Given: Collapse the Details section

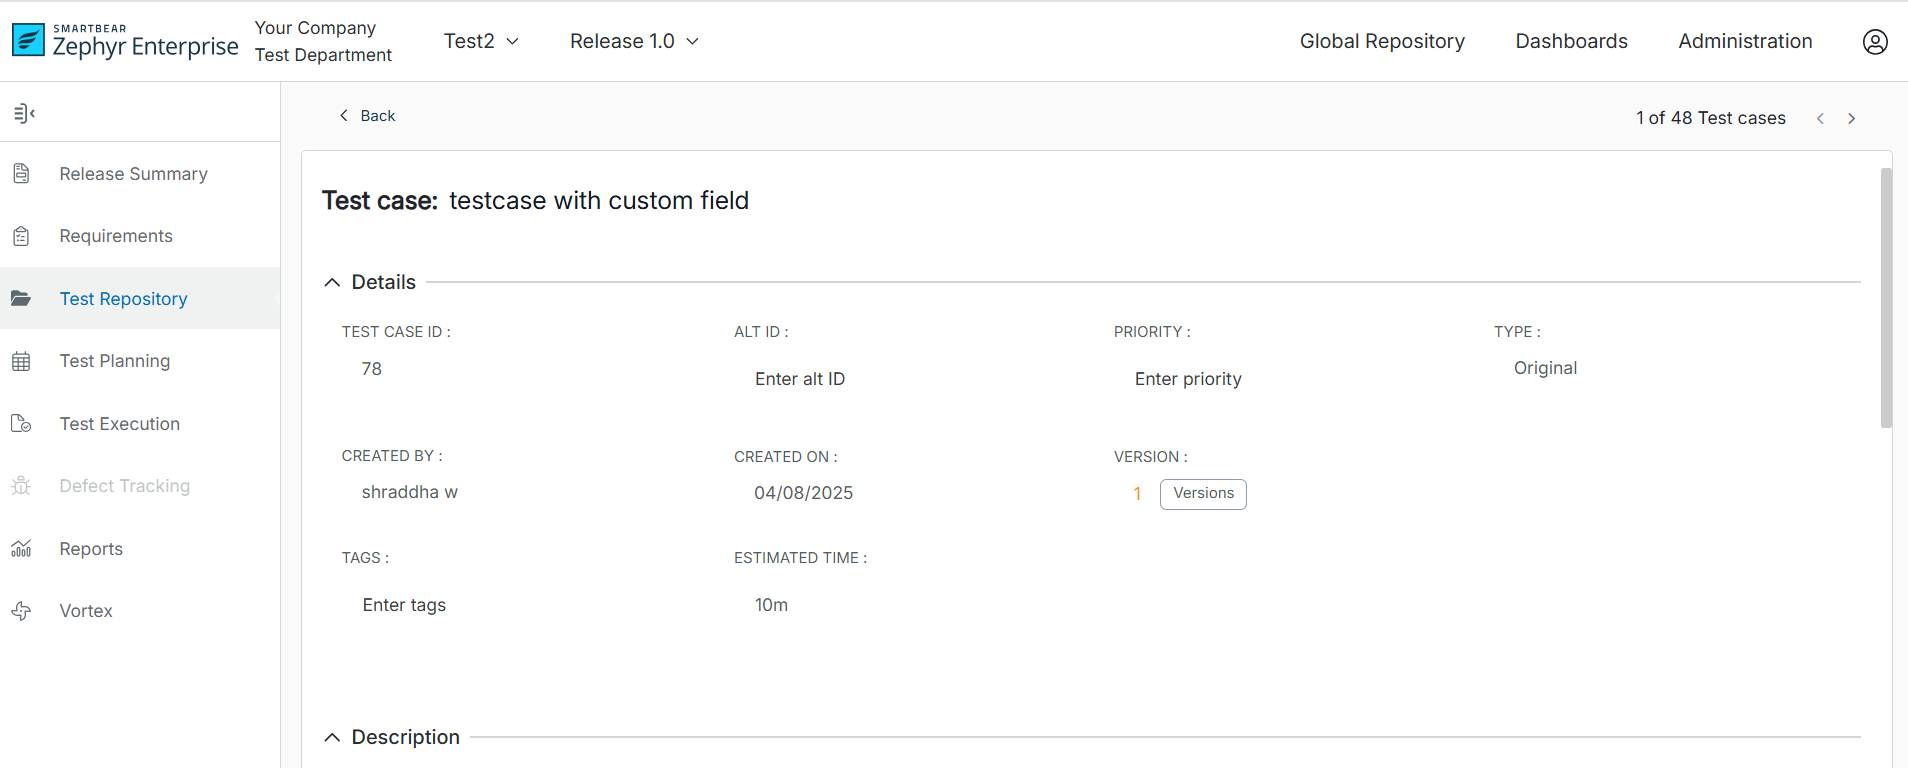Looking at the screenshot, I should [332, 283].
